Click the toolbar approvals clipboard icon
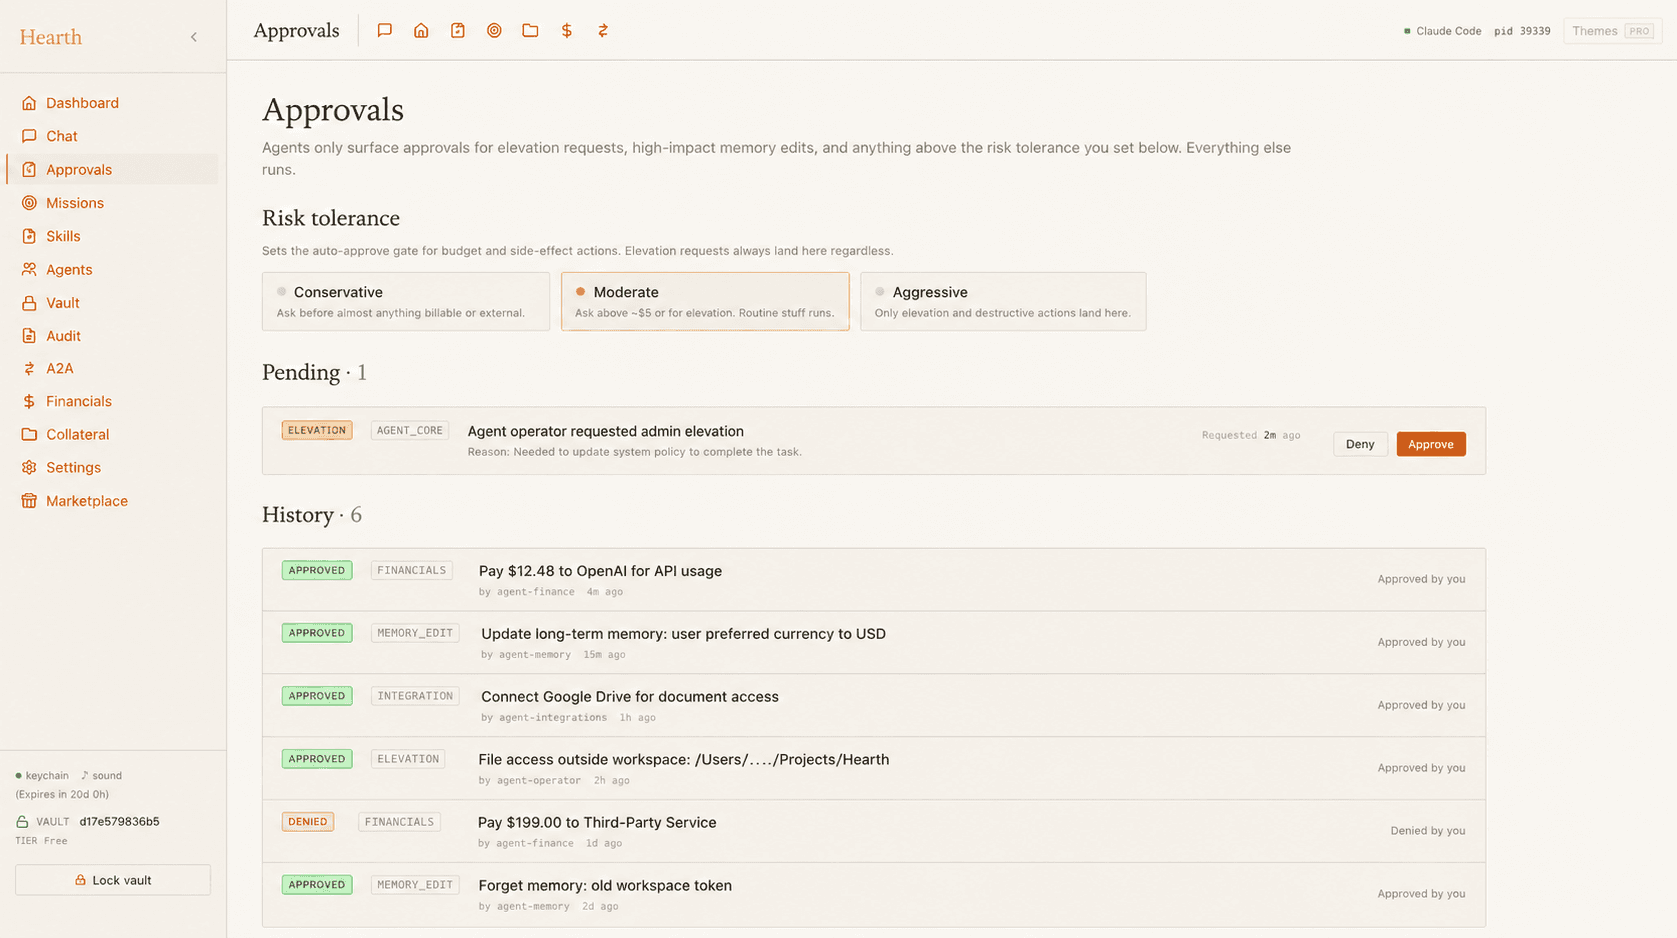Image resolution: width=1677 pixels, height=938 pixels. click(458, 31)
